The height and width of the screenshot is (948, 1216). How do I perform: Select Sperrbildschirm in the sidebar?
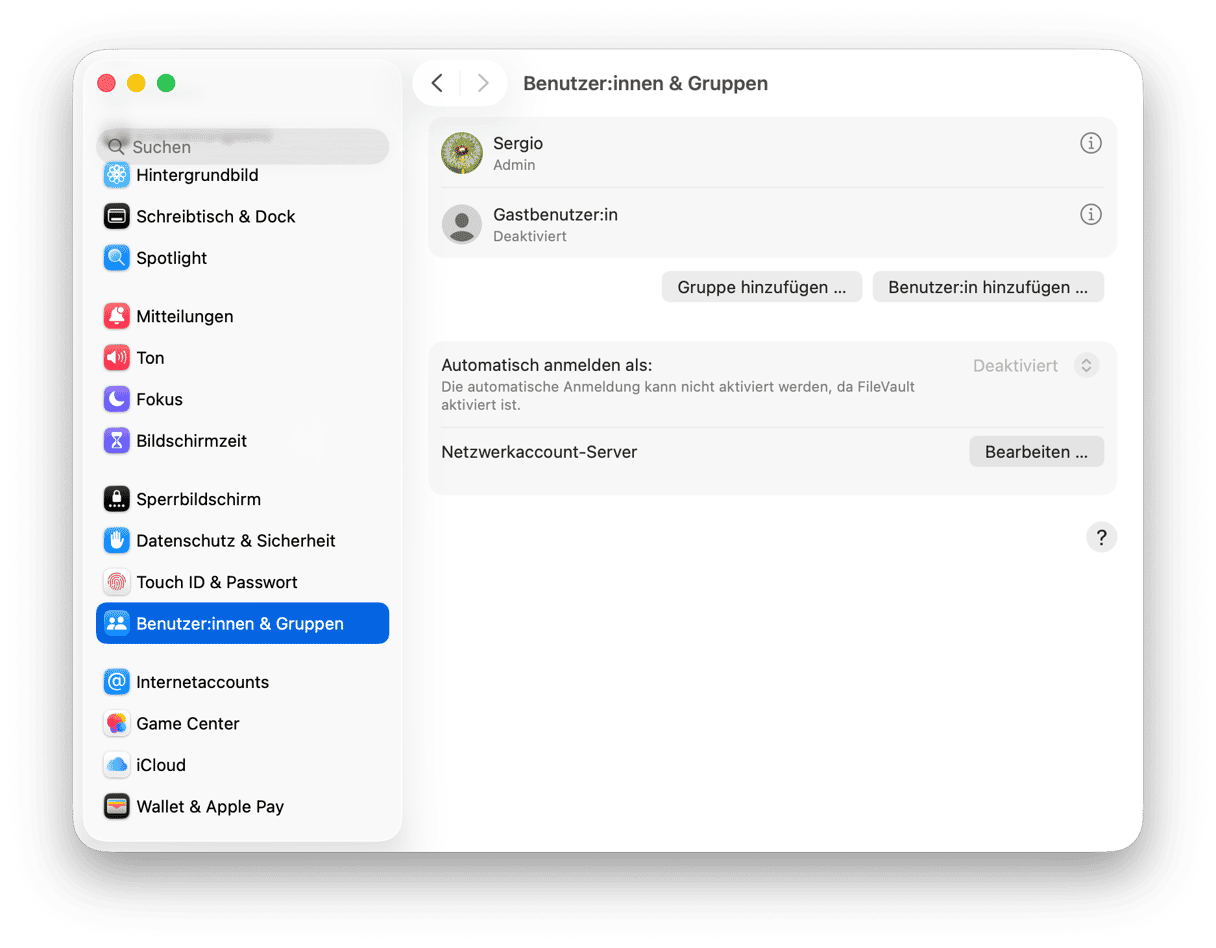point(198,499)
